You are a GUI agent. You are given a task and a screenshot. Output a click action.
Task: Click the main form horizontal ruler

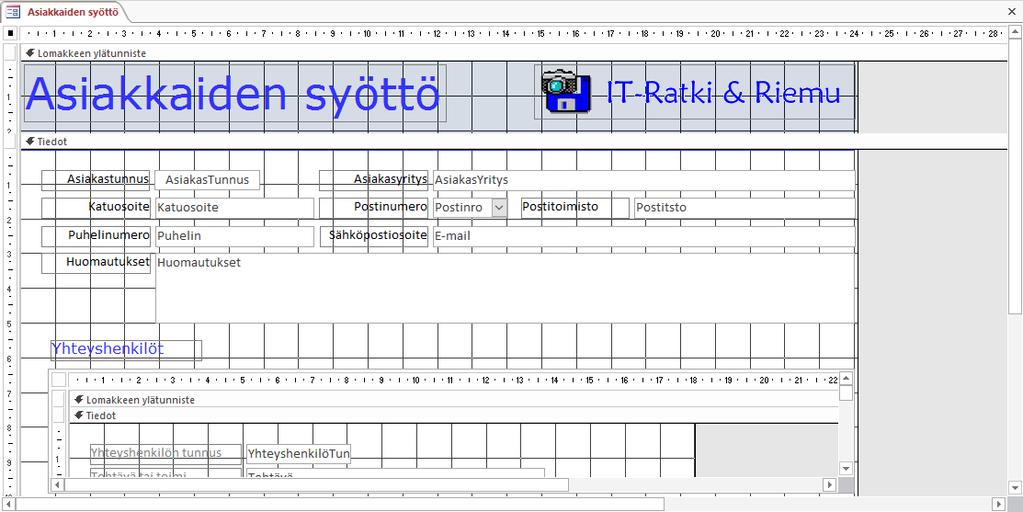point(514,33)
